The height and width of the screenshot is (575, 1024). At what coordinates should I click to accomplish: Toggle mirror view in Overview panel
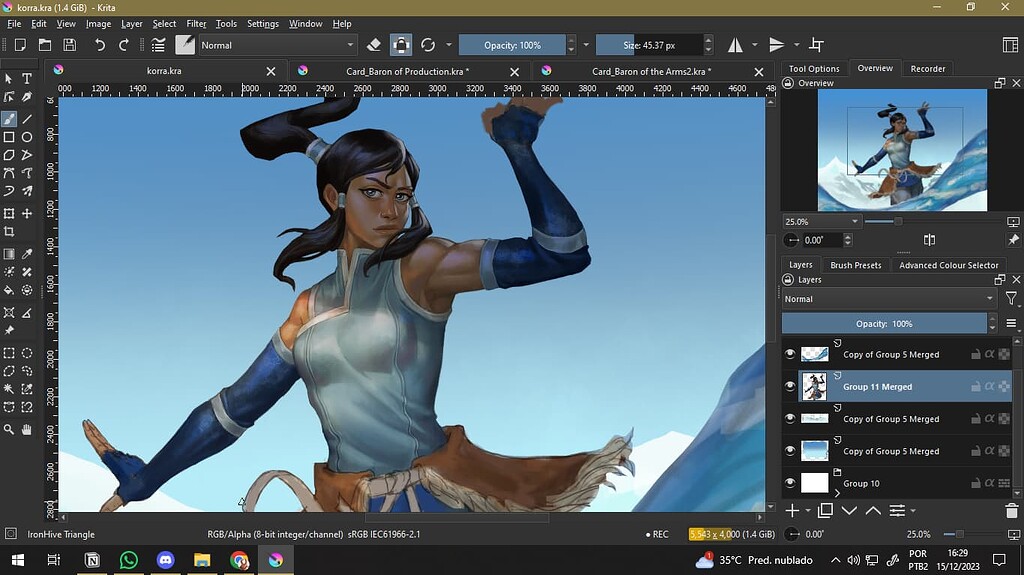click(929, 240)
